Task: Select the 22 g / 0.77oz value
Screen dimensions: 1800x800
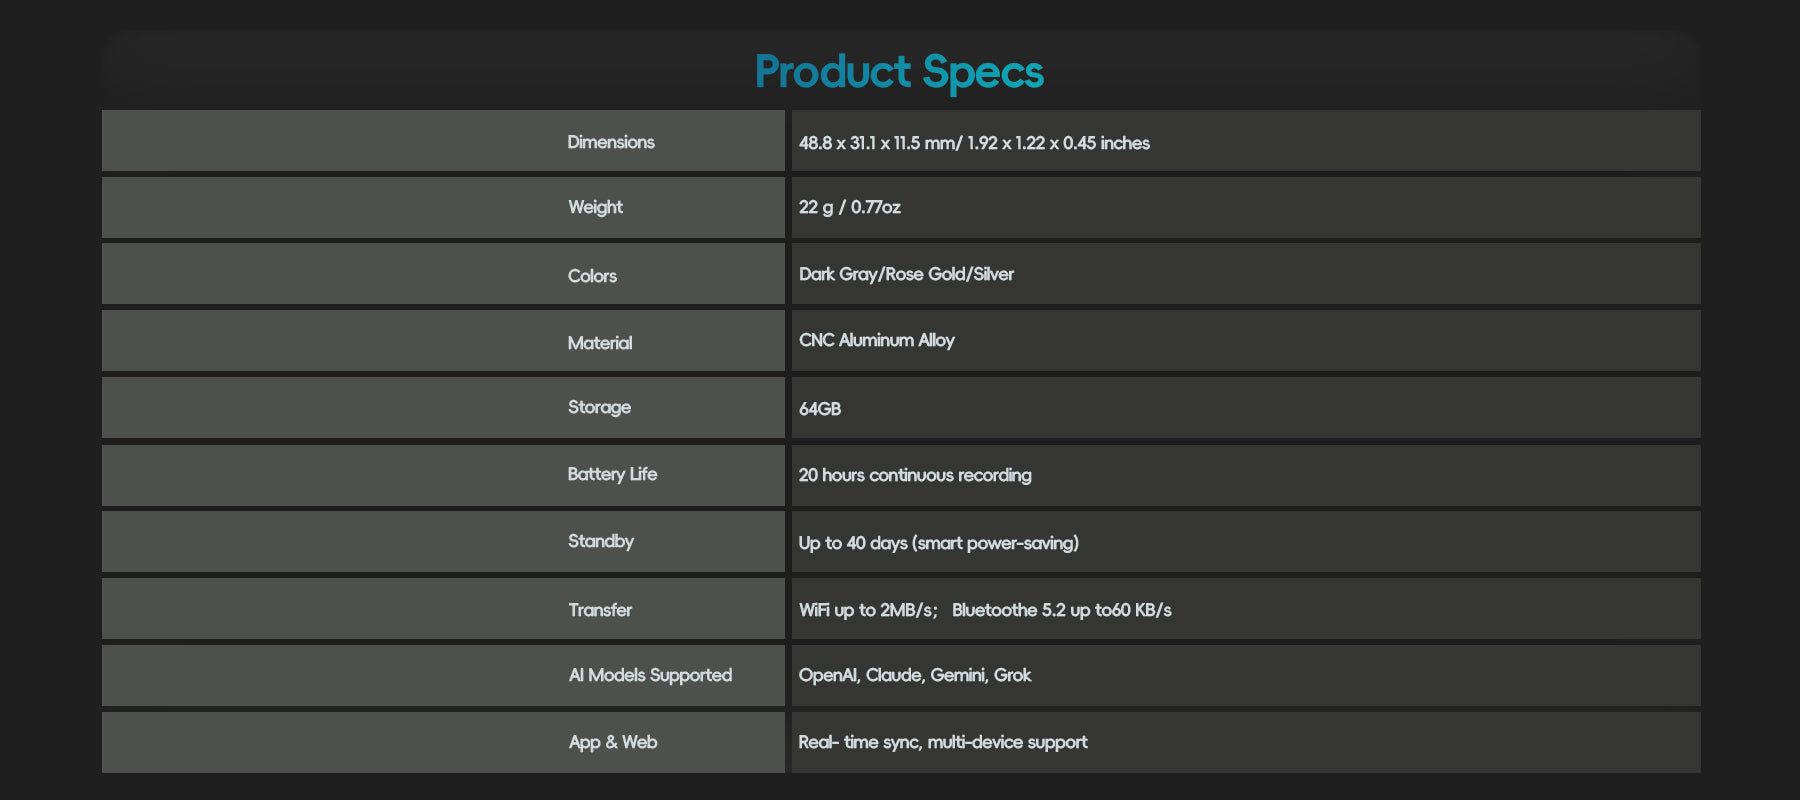Action: click(x=849, y=207)
